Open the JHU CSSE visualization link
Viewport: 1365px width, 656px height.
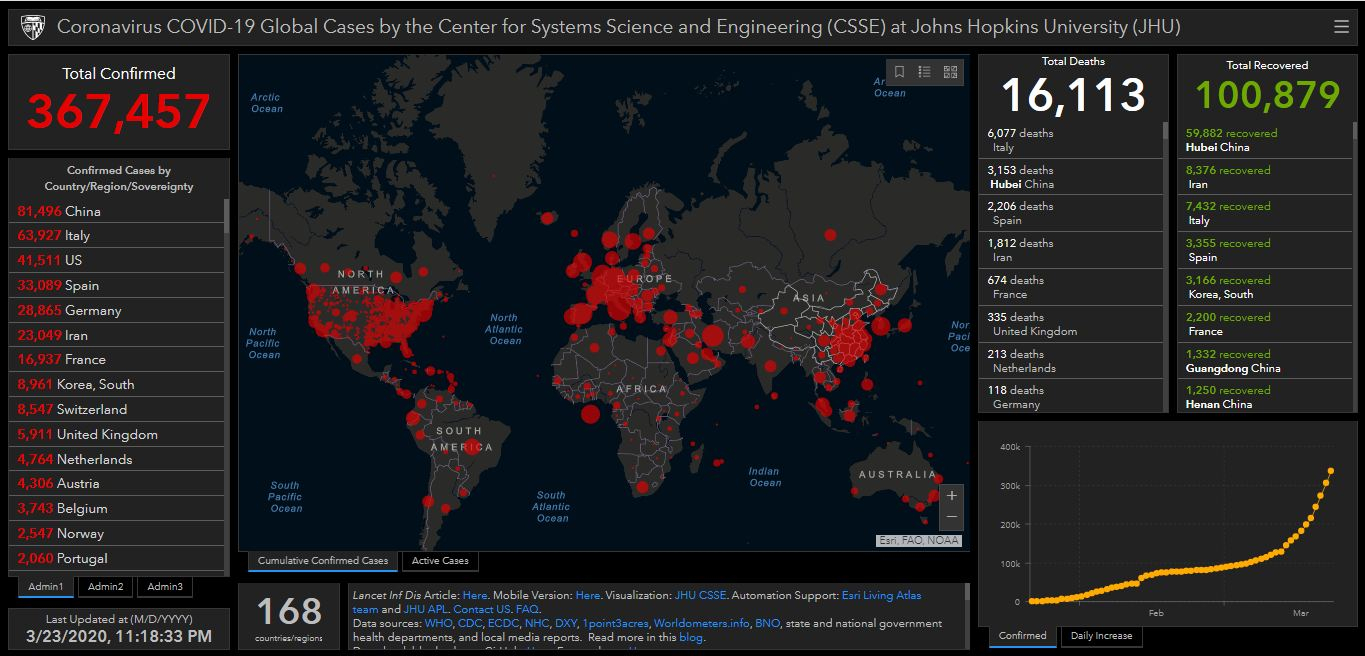(700, 595)
